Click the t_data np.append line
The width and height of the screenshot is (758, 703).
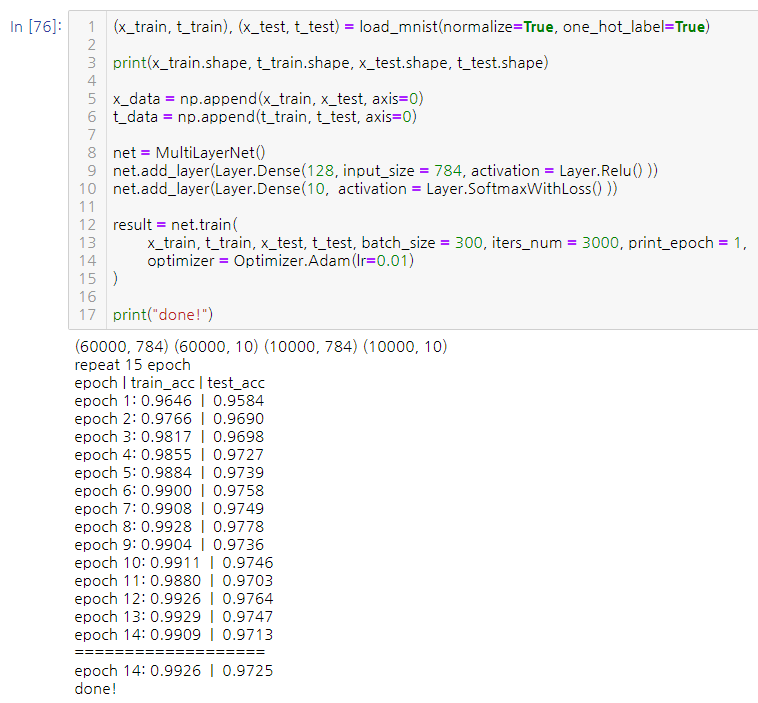pos(264,117)
